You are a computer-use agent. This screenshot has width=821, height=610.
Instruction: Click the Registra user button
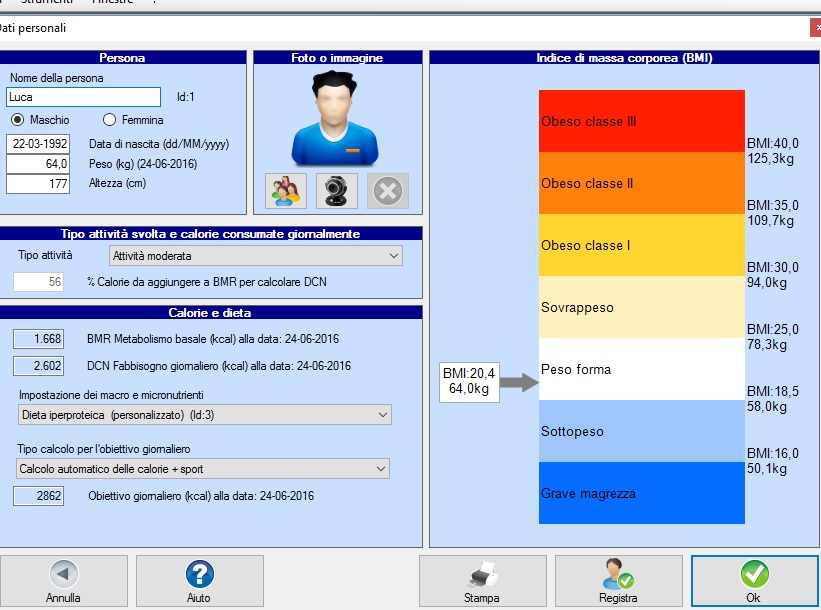(617, 581)
